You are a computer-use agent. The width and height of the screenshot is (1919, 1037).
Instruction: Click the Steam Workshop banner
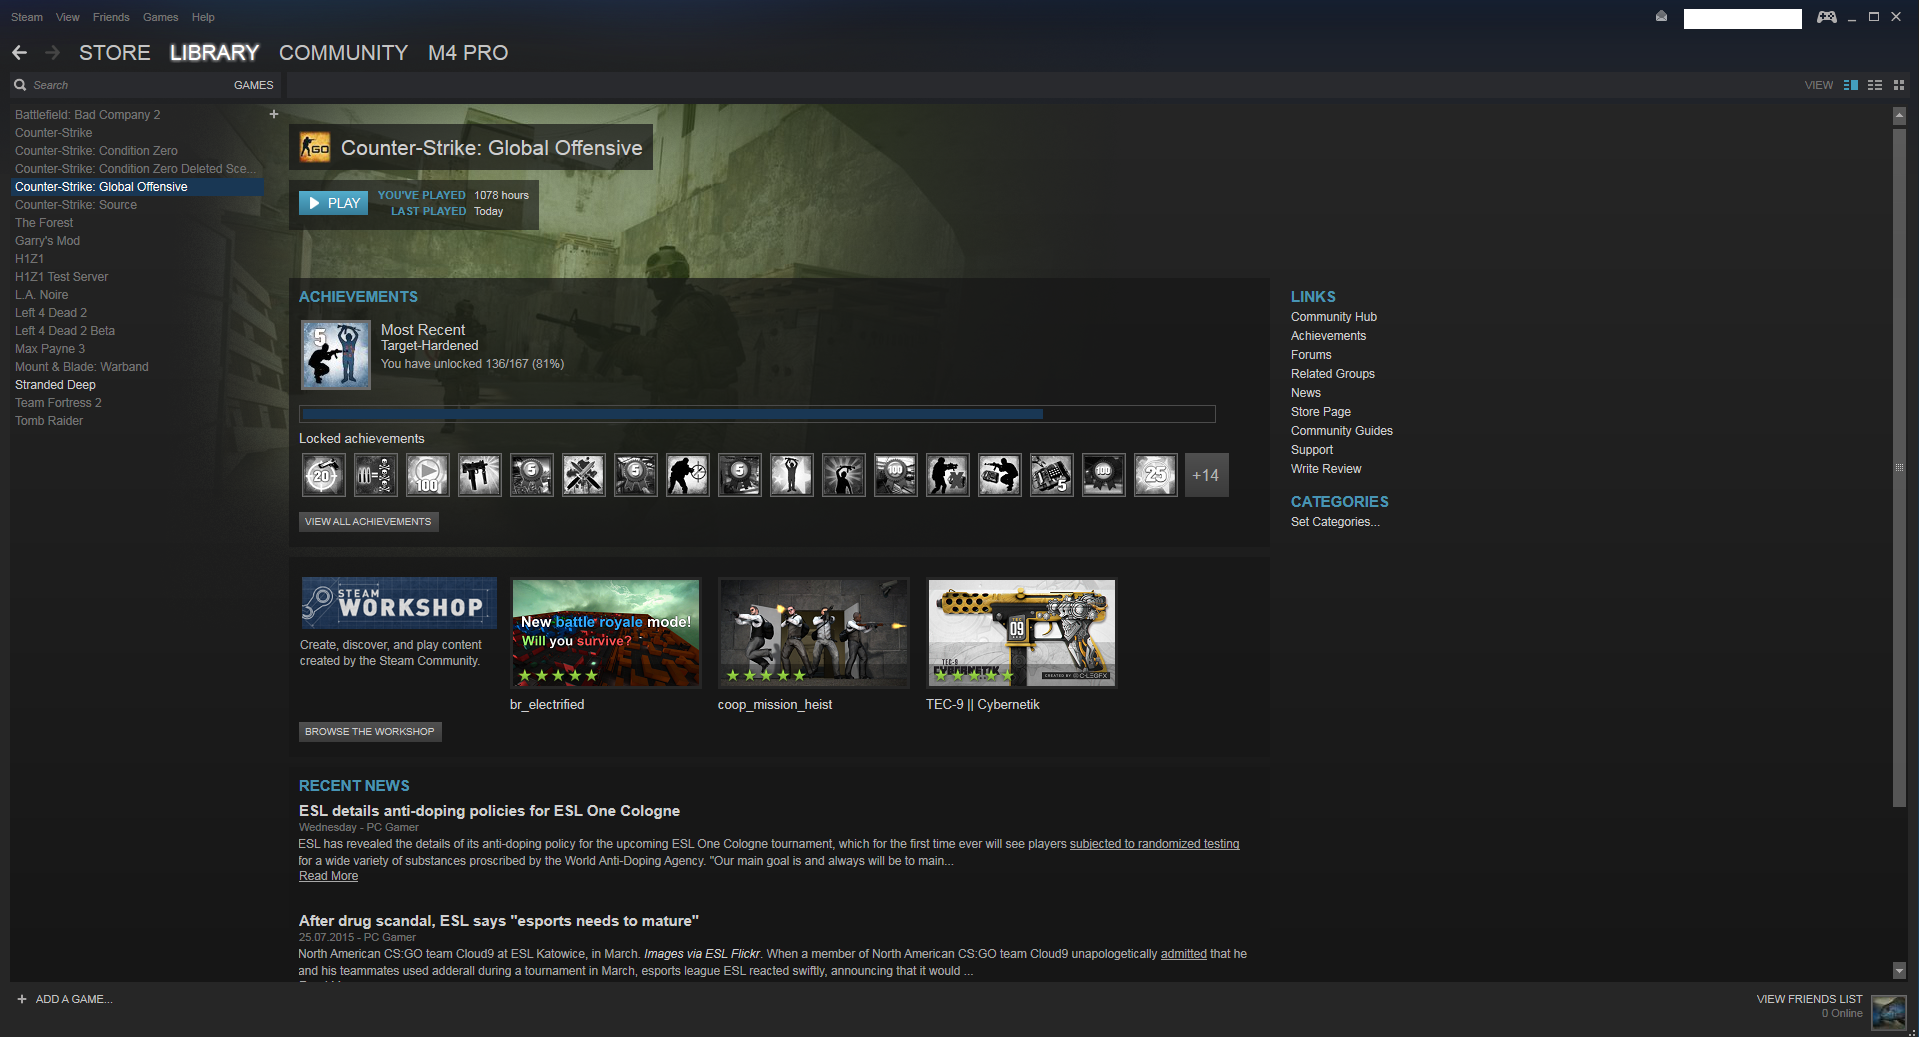tap(399, 603)
